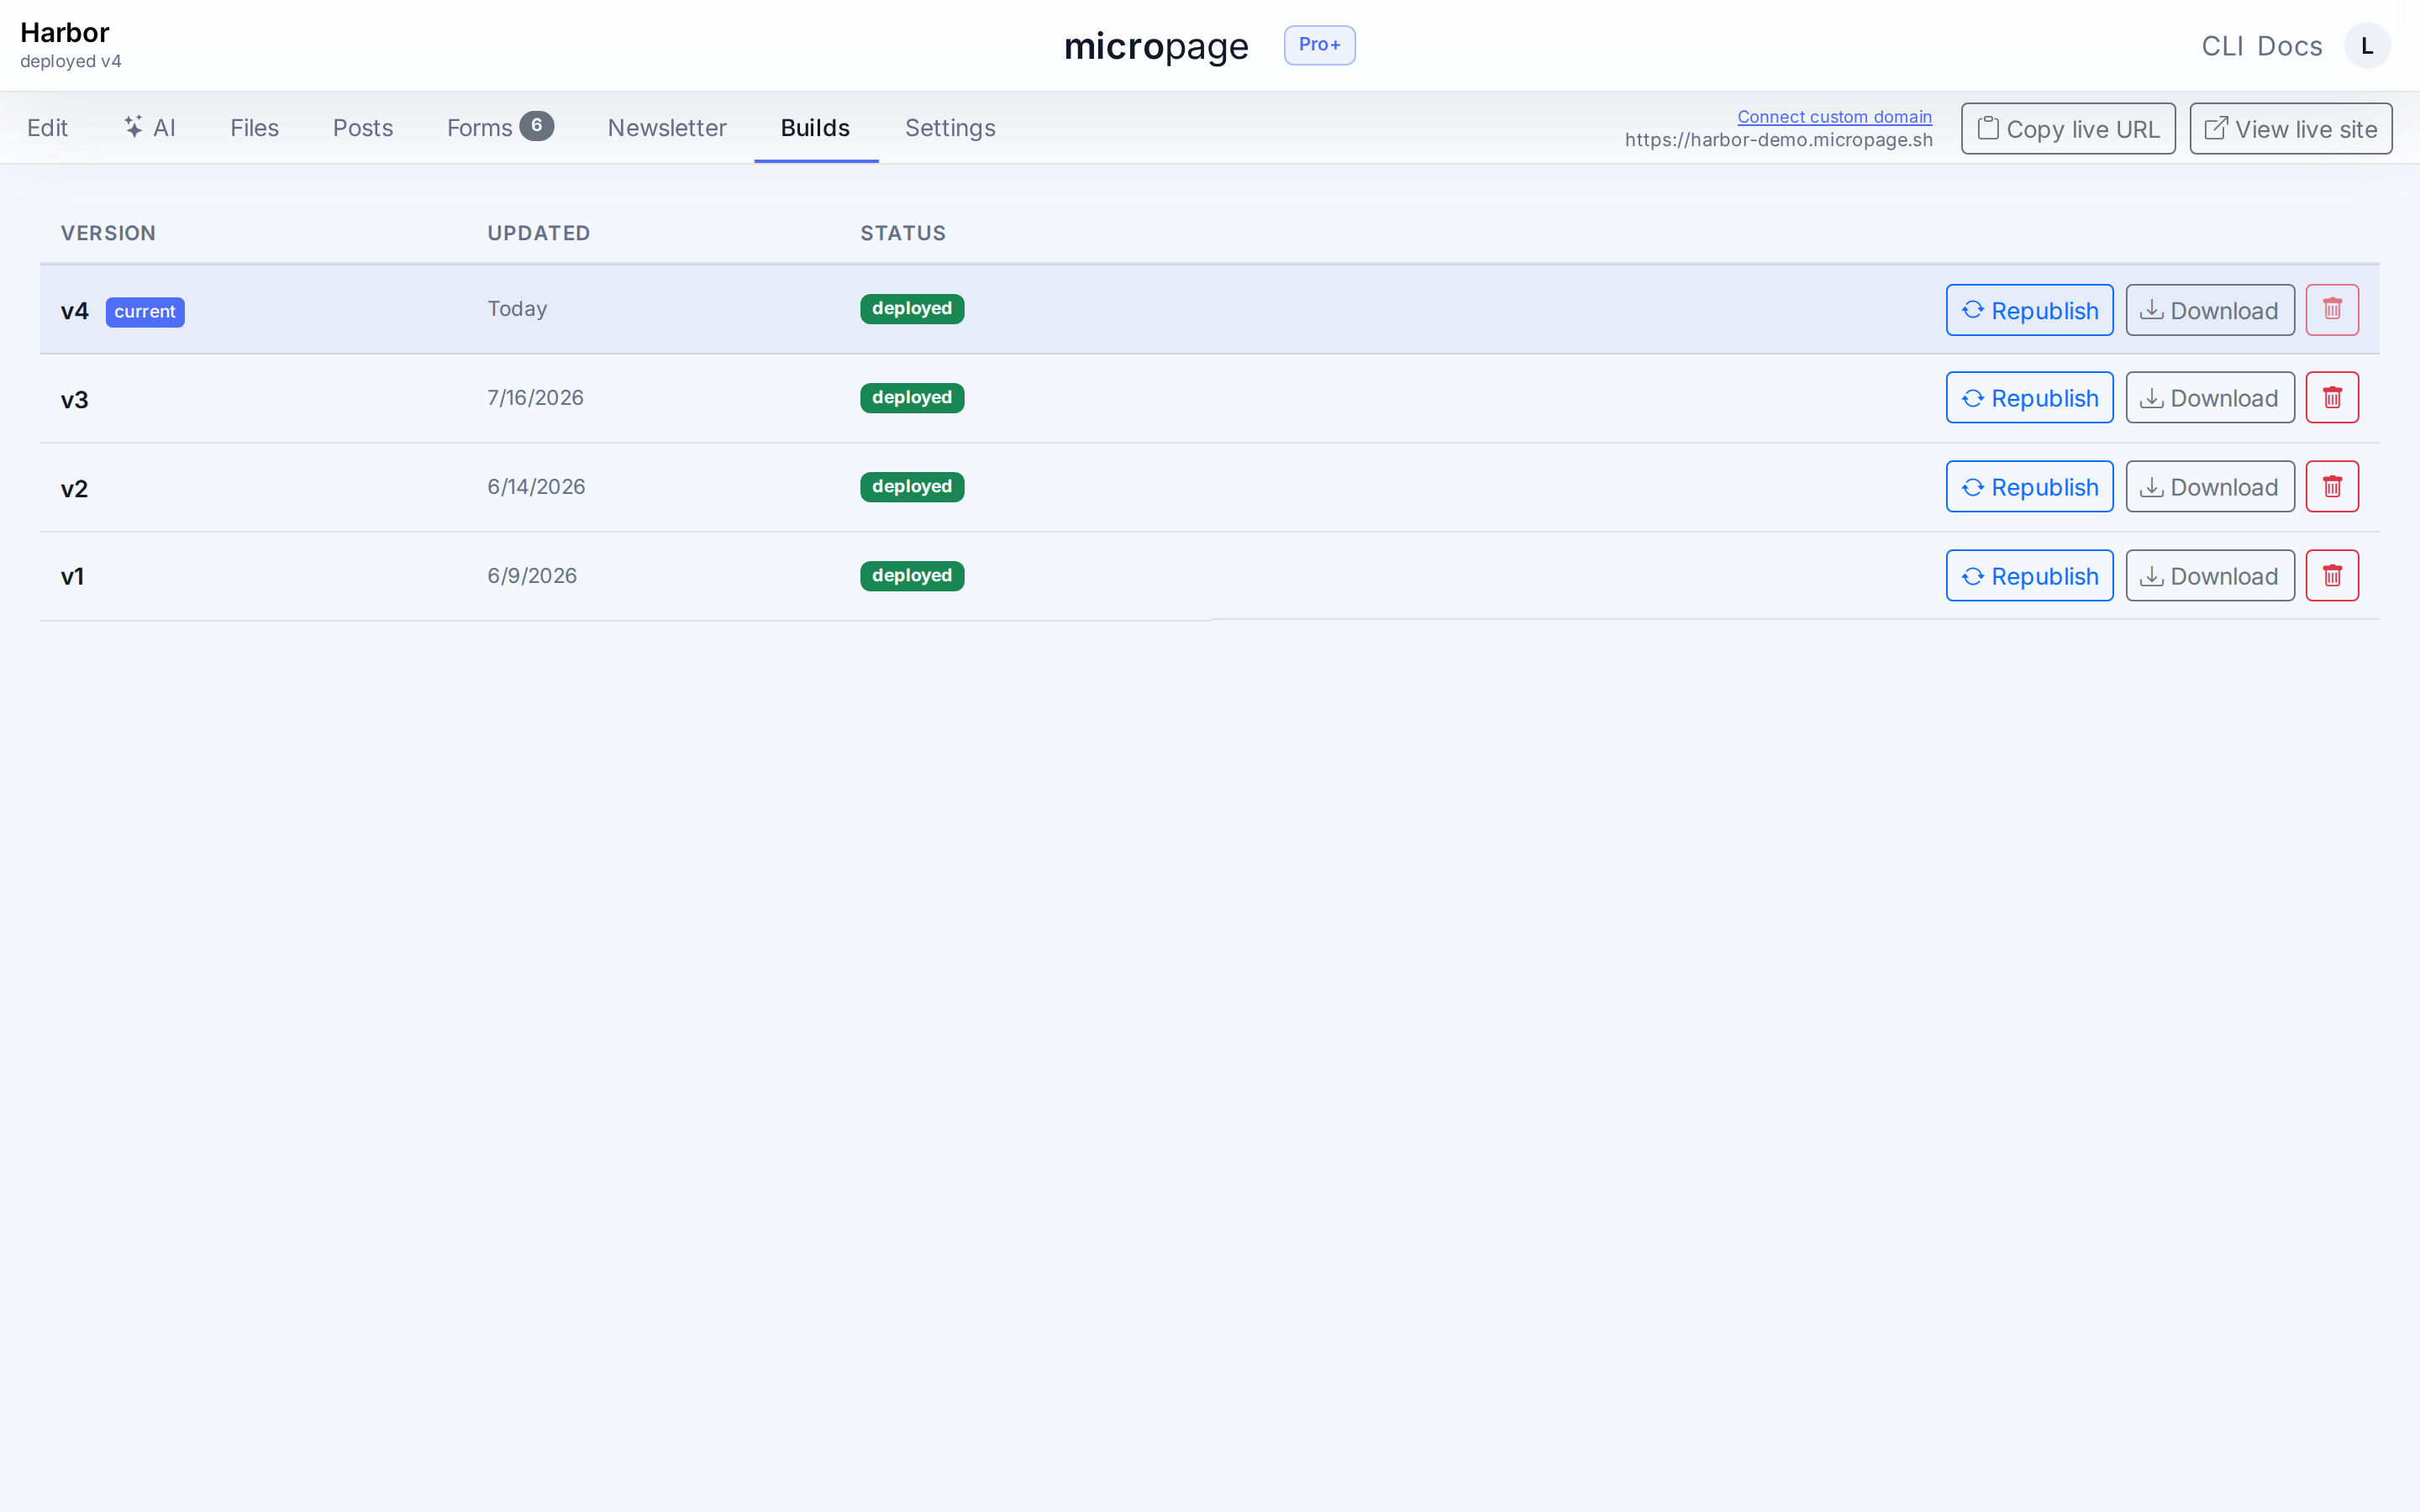2420x1512 pixels.
Task: Download the v4 build
Action: [x=2210, y=310]
